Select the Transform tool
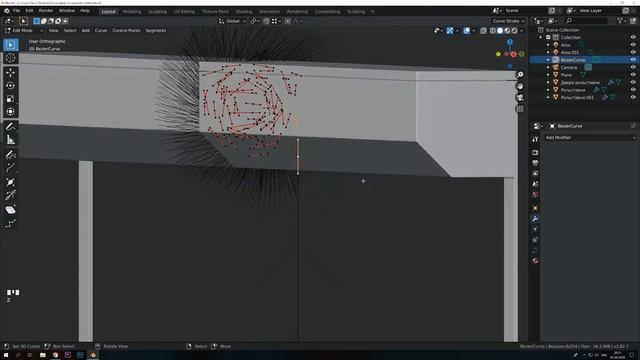The image size is (640, 360). [x=11, y=111]
